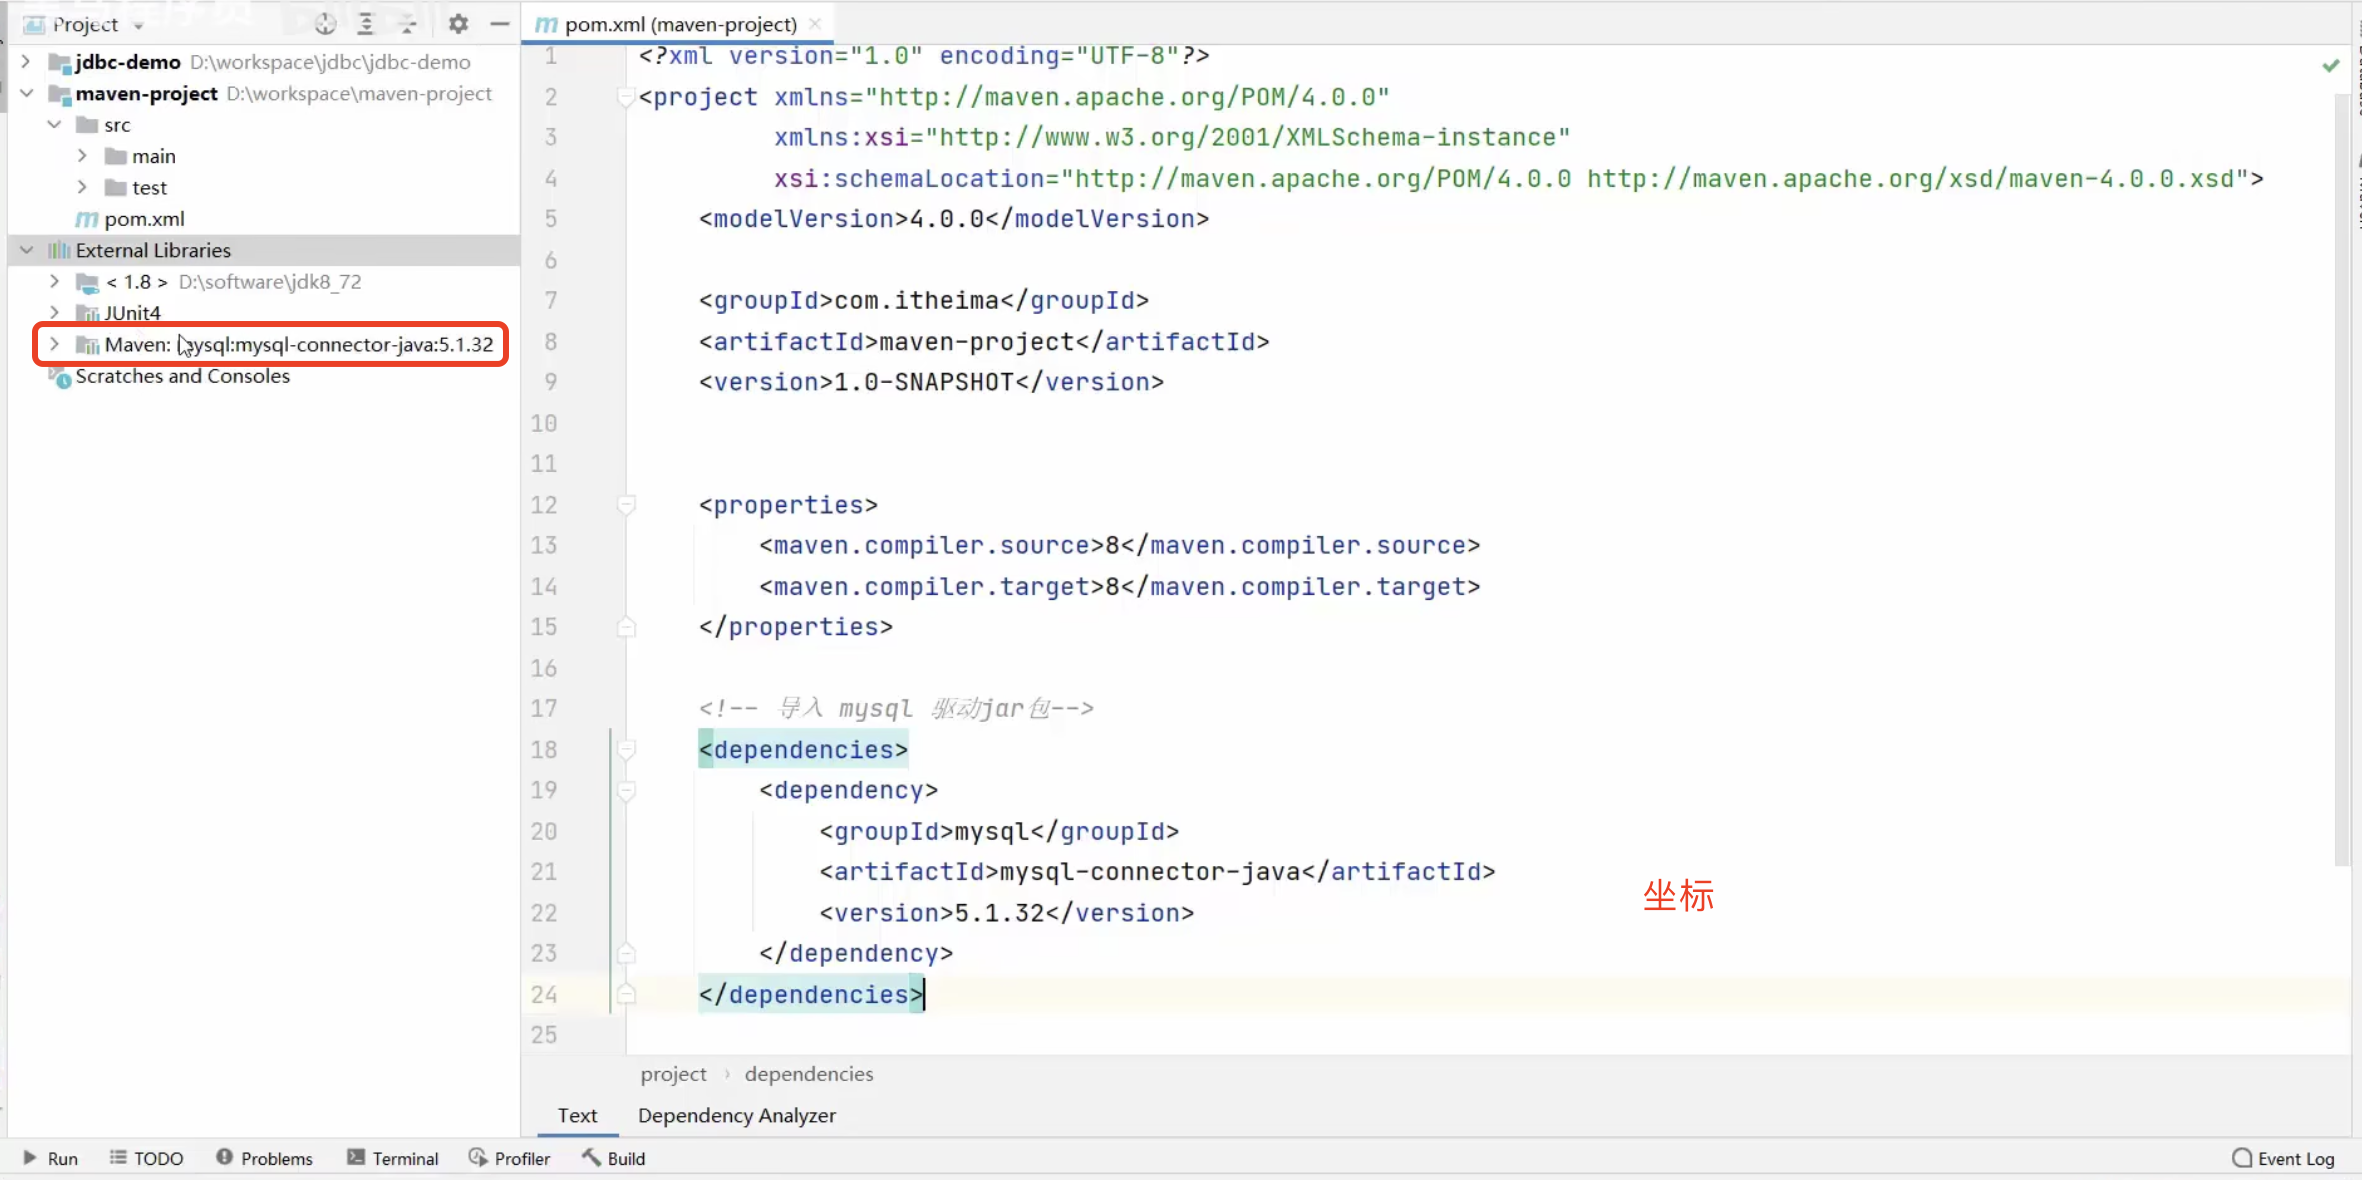Click fold end marker at line 24

pos(626,994)
